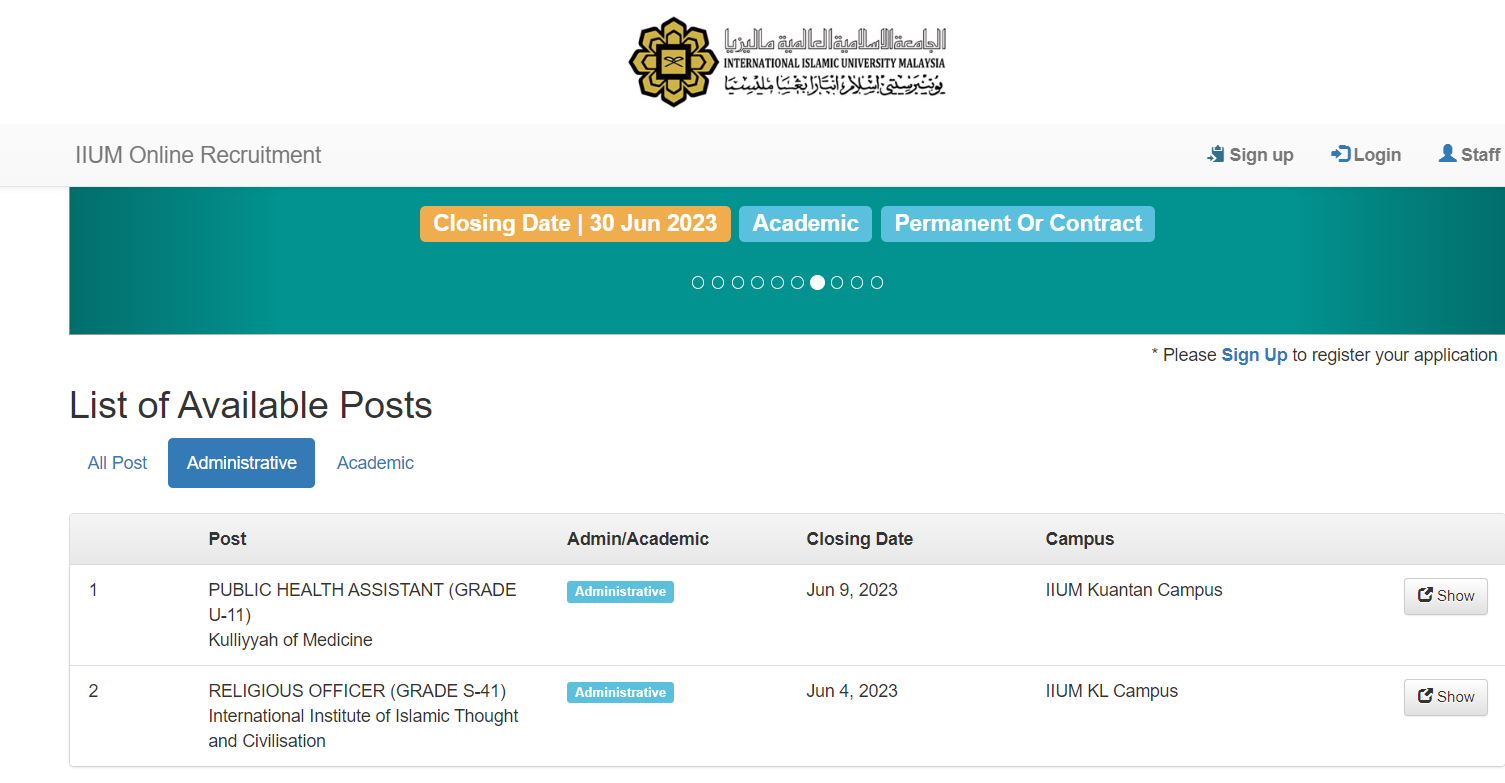Open the Staff link
Image resolution: width=1505 pixels, height=783 pixels.
pos(1469,154)
